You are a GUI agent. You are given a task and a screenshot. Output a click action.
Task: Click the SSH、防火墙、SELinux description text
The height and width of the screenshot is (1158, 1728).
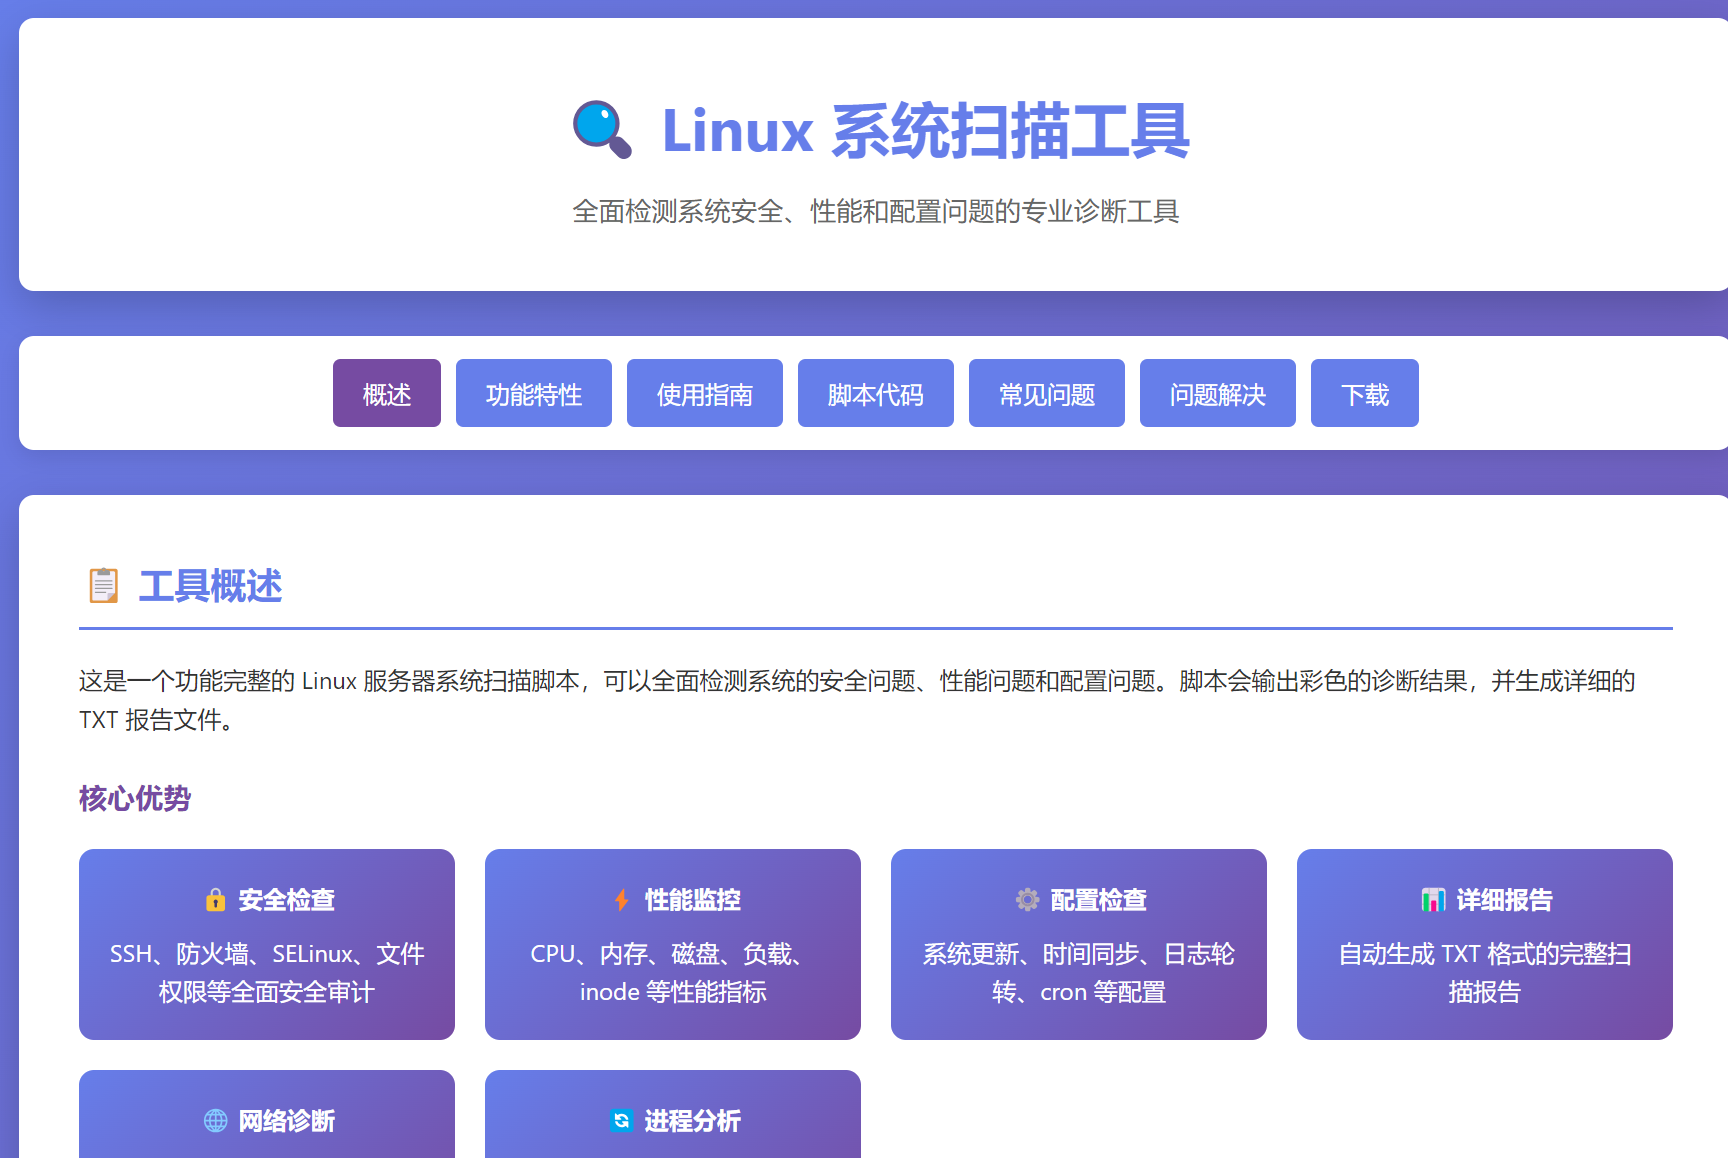pos(267,973)
